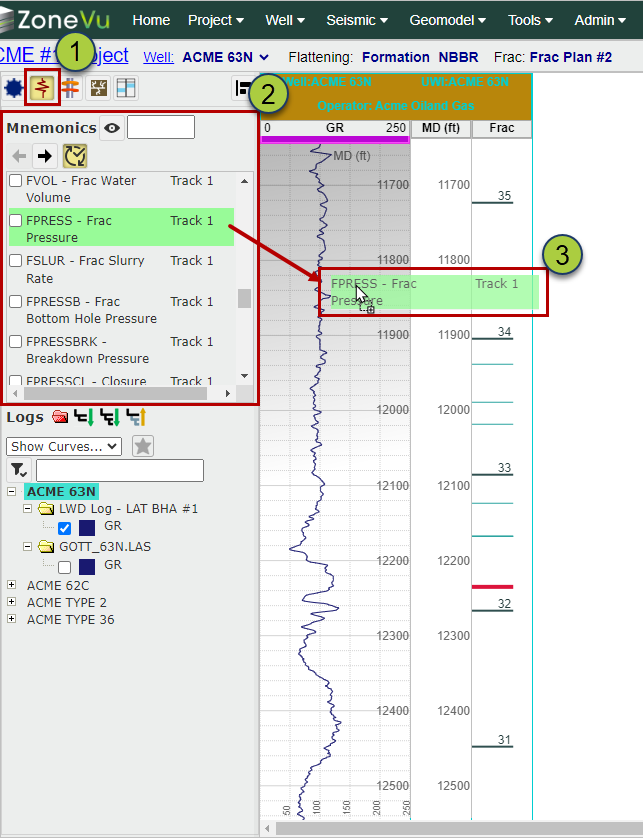
Task: Click the black forward arrow in Mnemonics
Action: [x=45, y=156]
